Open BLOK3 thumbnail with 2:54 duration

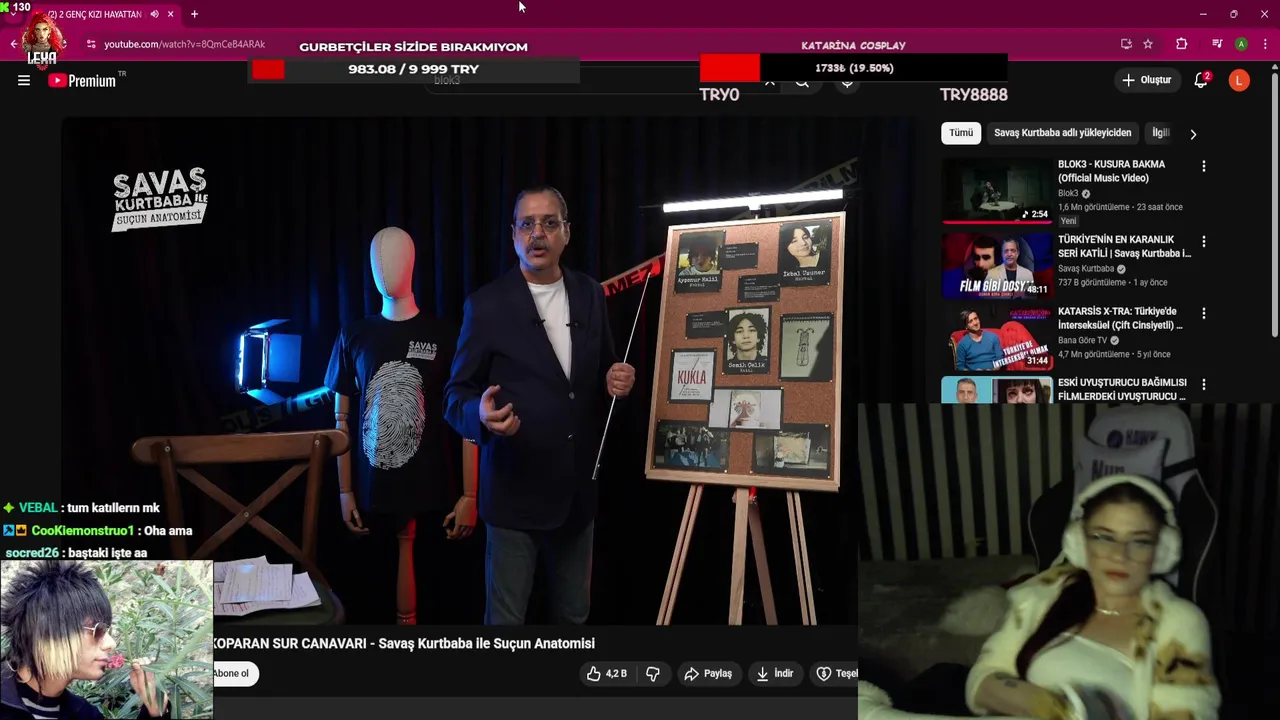(997, 190)
